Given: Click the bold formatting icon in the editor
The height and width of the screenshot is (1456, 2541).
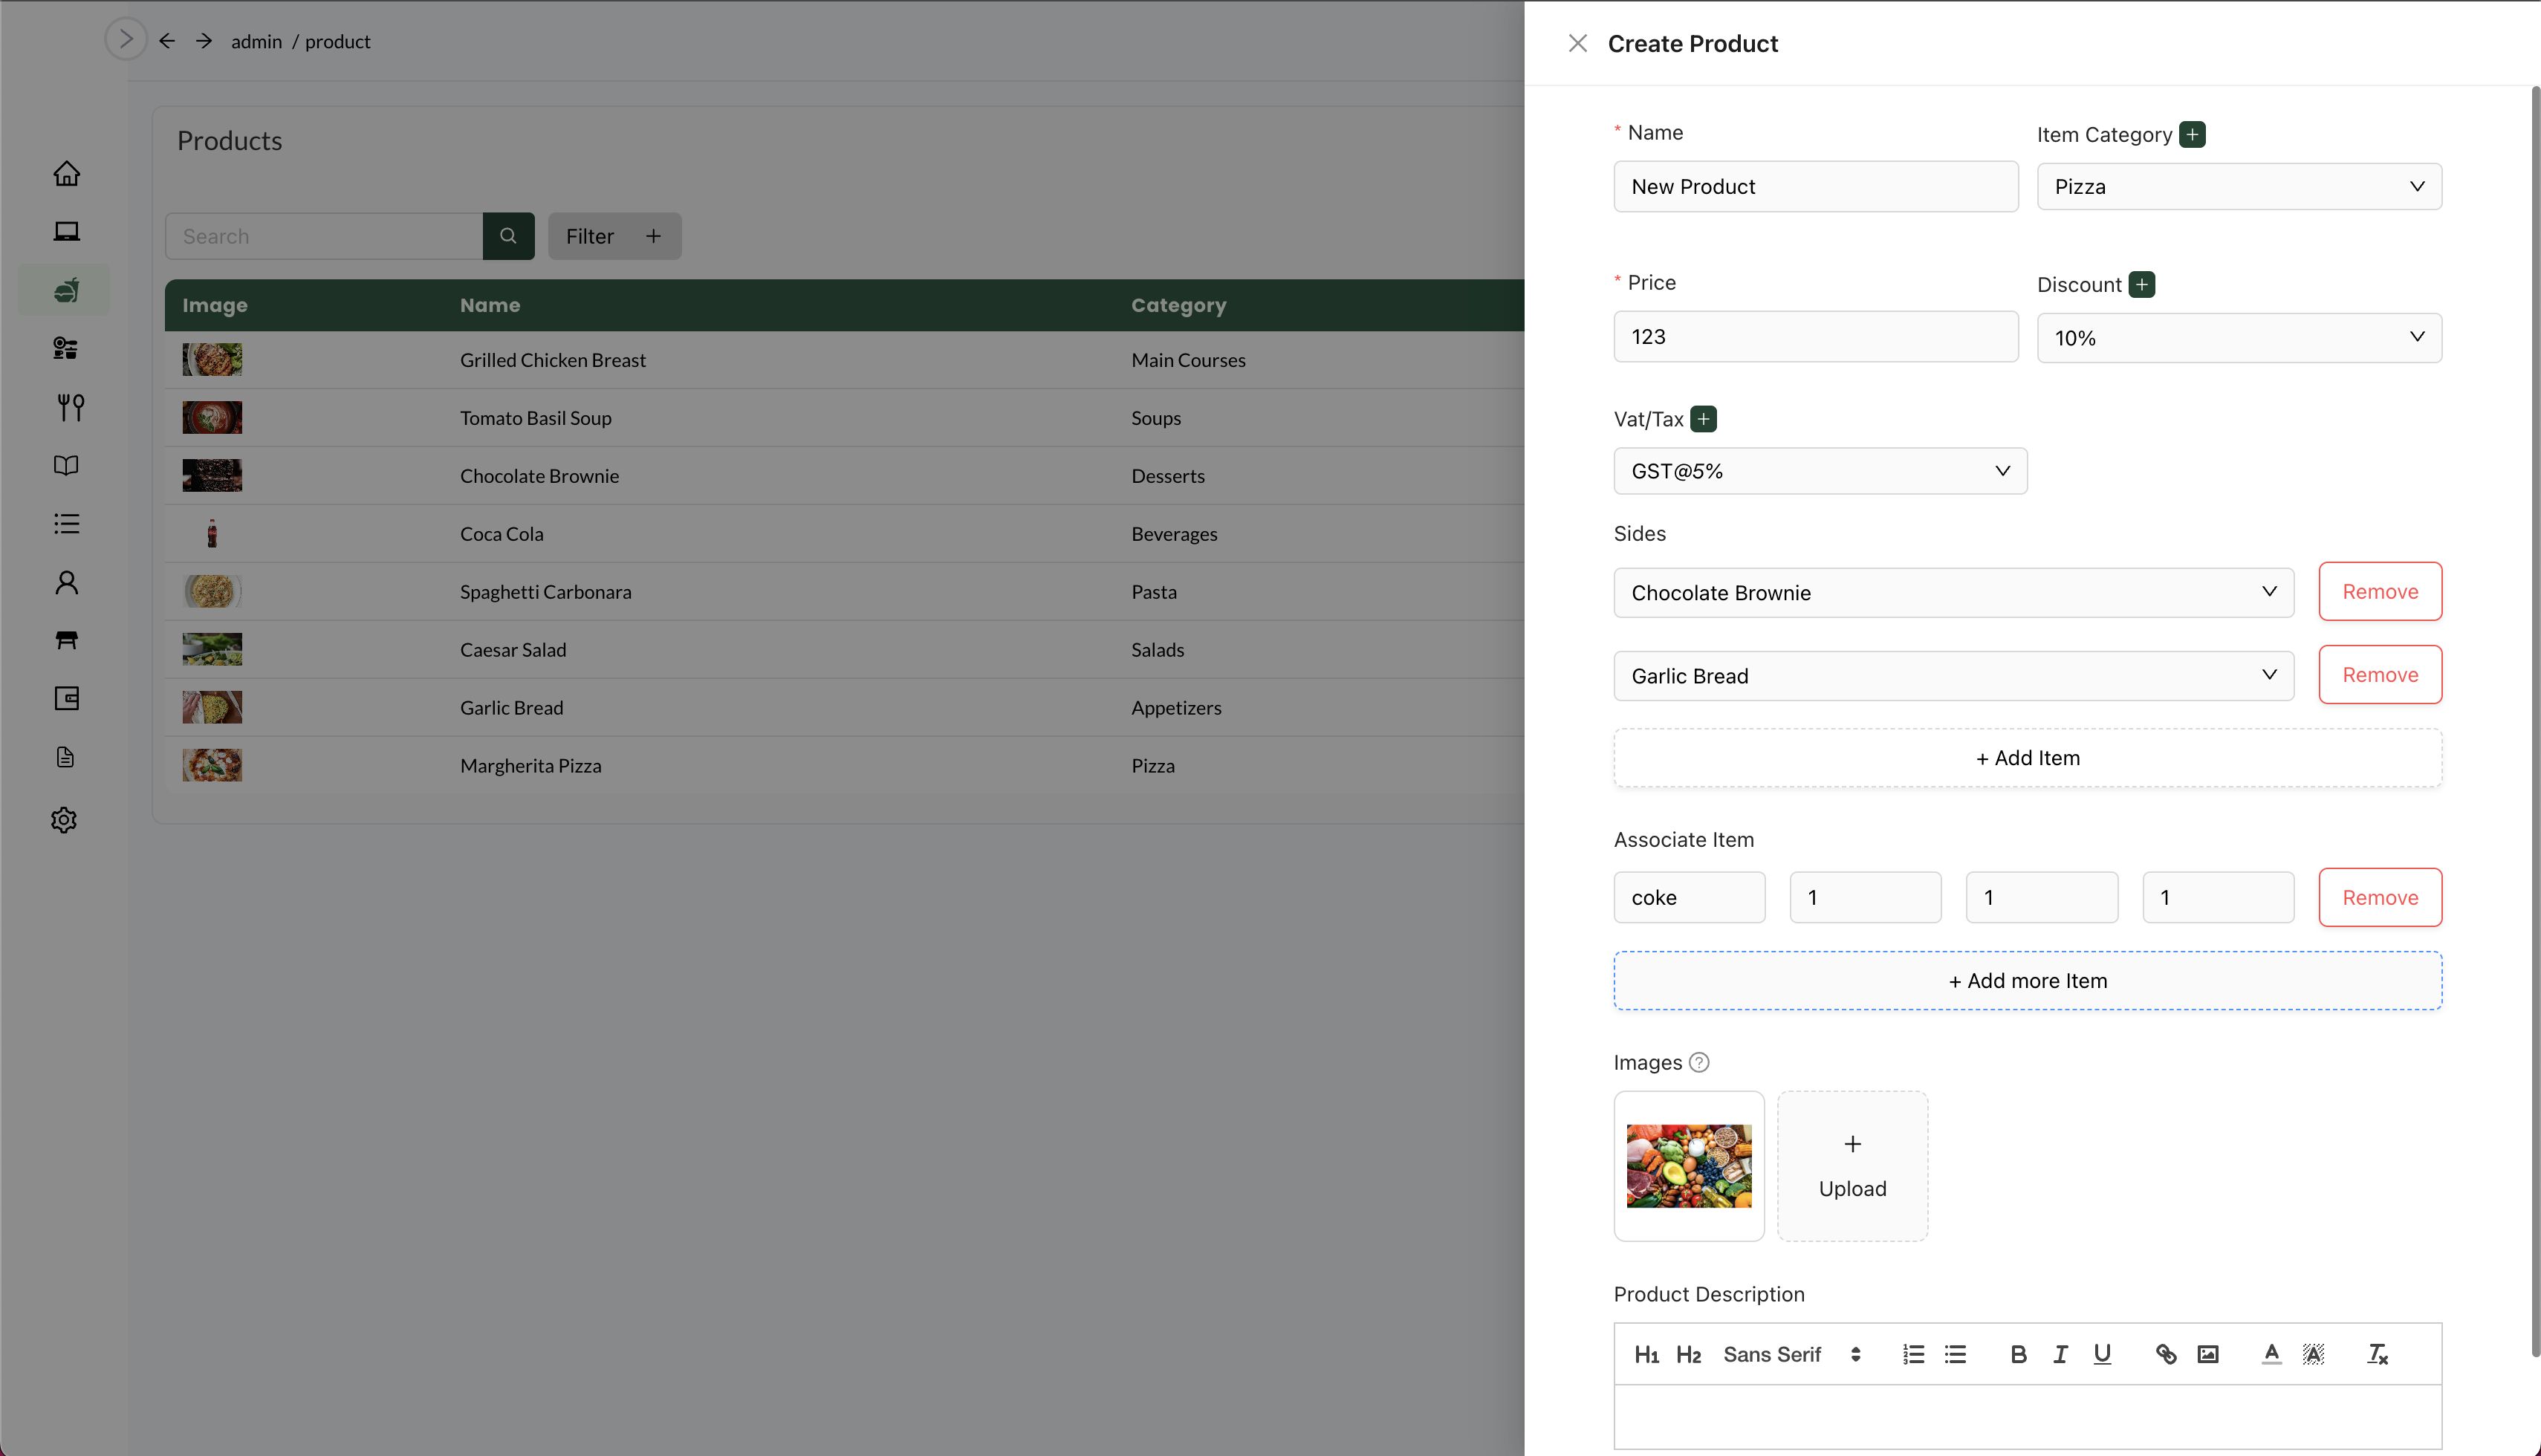Looking at the screenshot, I should pos(2018,1354).
